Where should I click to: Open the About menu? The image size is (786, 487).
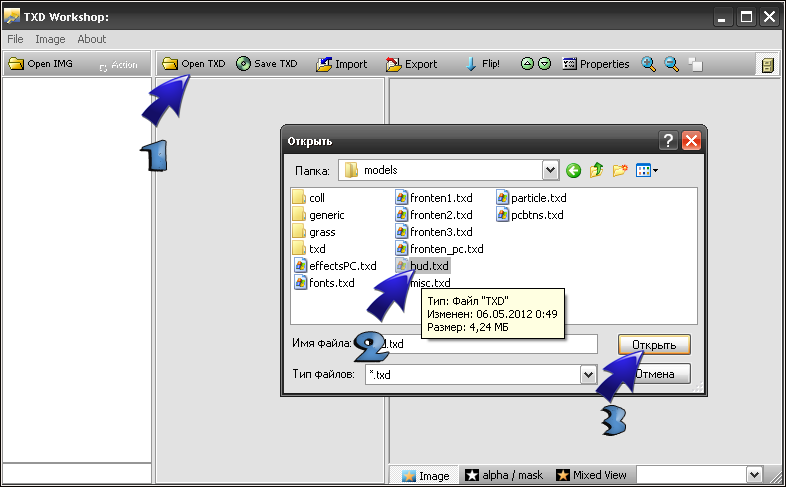coord(92,39)
